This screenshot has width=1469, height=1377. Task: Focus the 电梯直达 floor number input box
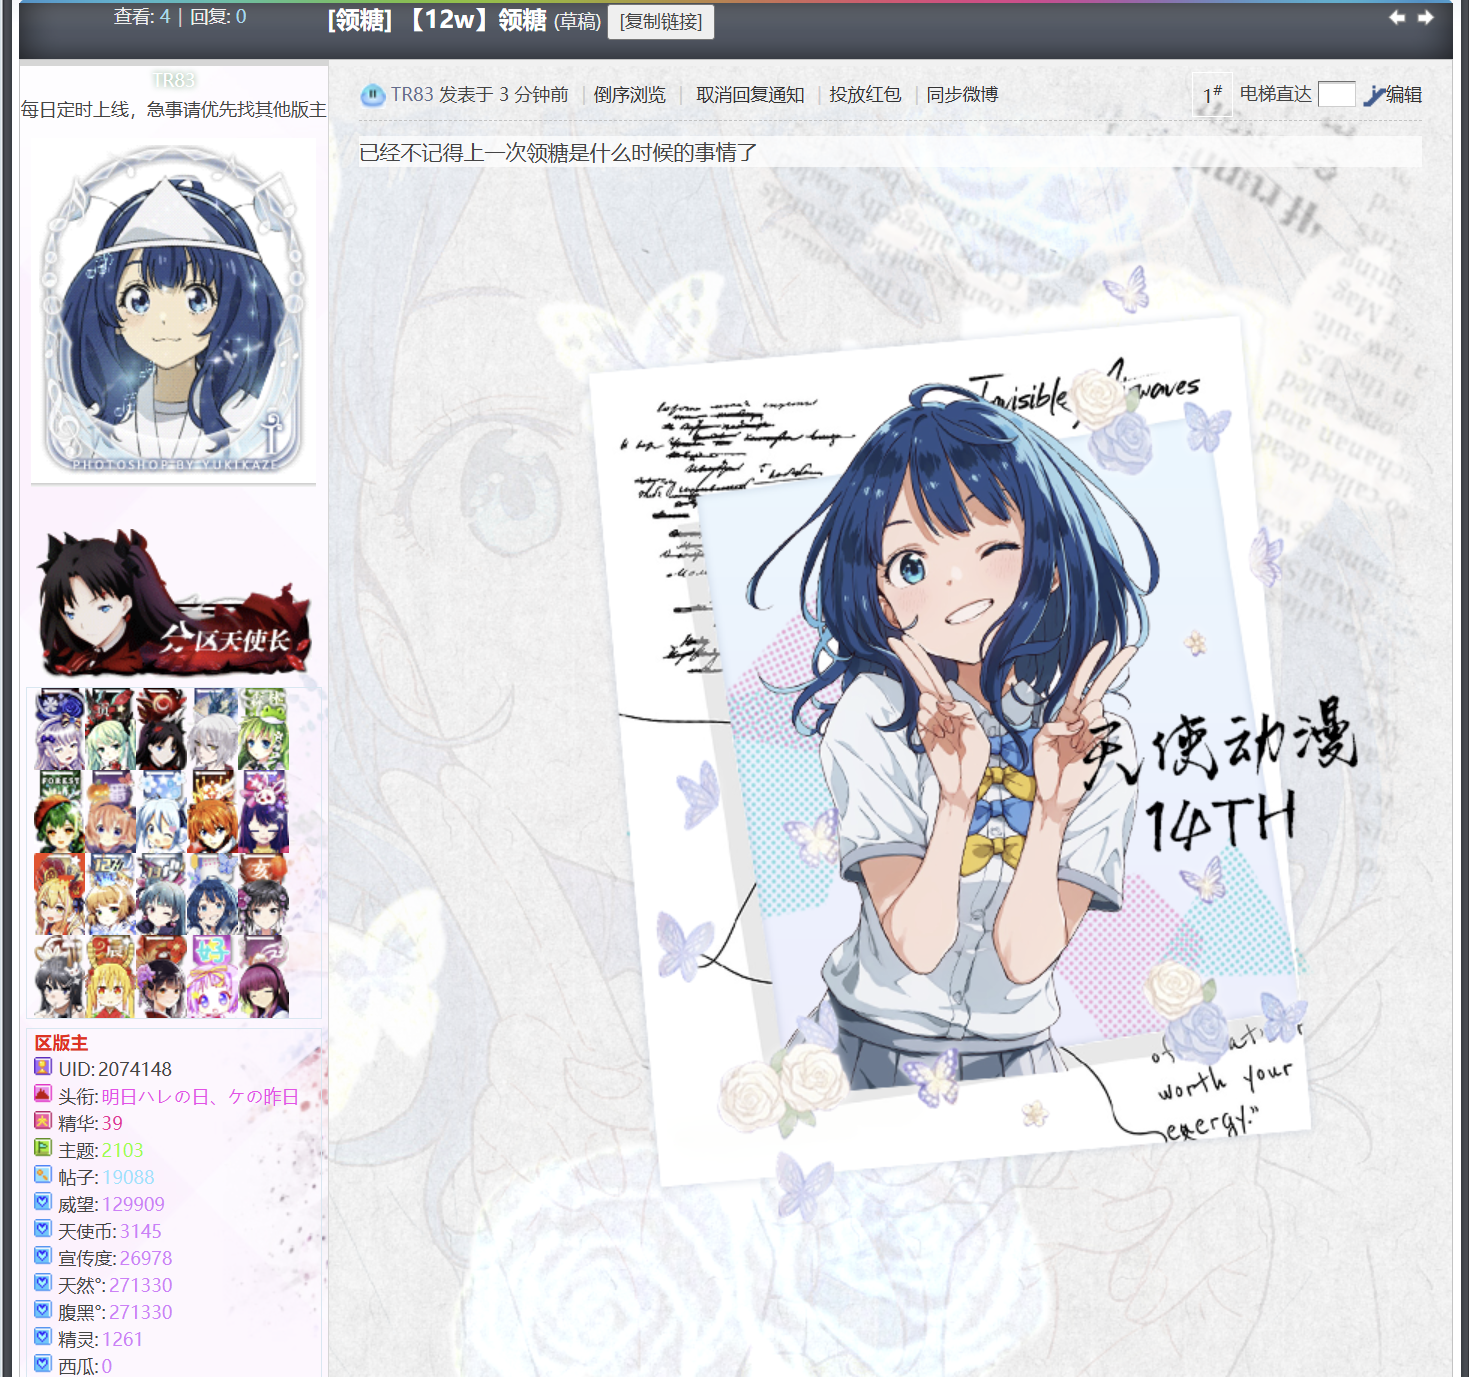[1336, 95]
